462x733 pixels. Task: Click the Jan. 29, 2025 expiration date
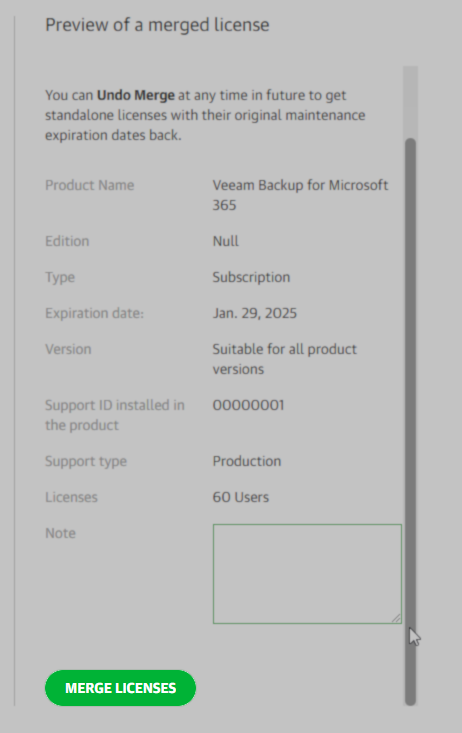pyautogui.click(x=254, y=313)
